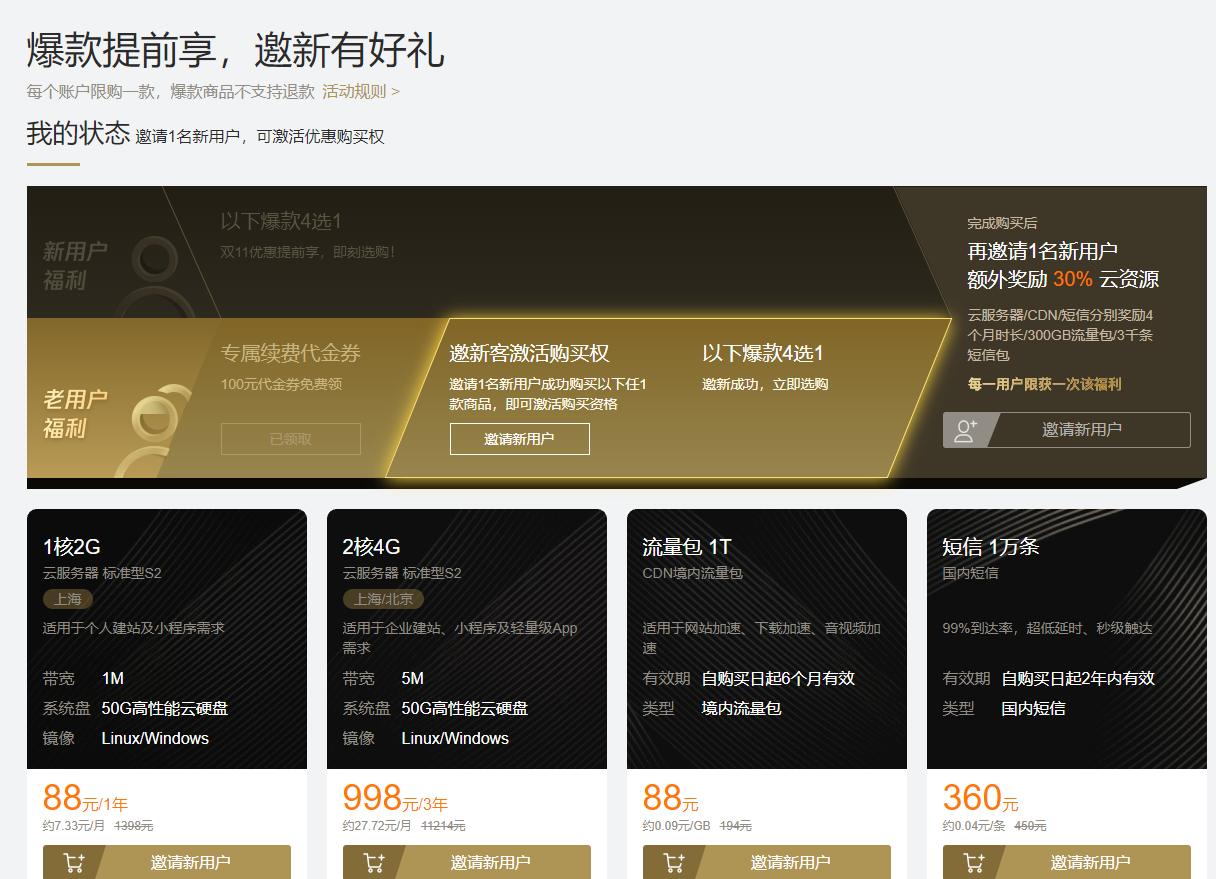
Task: Click the add-user icon beside 邀请新用户
Action: [966, 429]
